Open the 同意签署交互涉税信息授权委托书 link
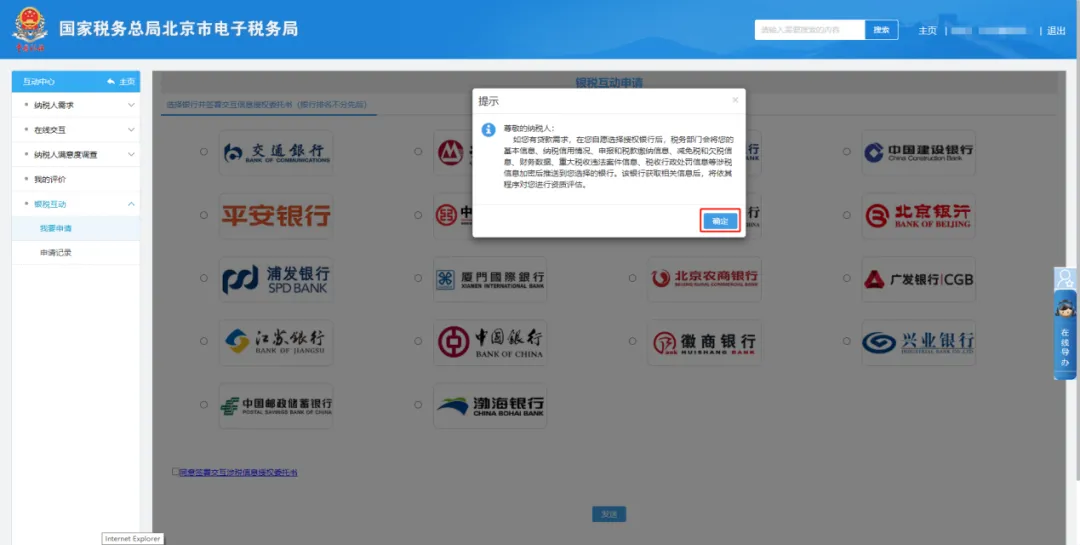Viewport: 1080px width, 545px height. point(238,473)
